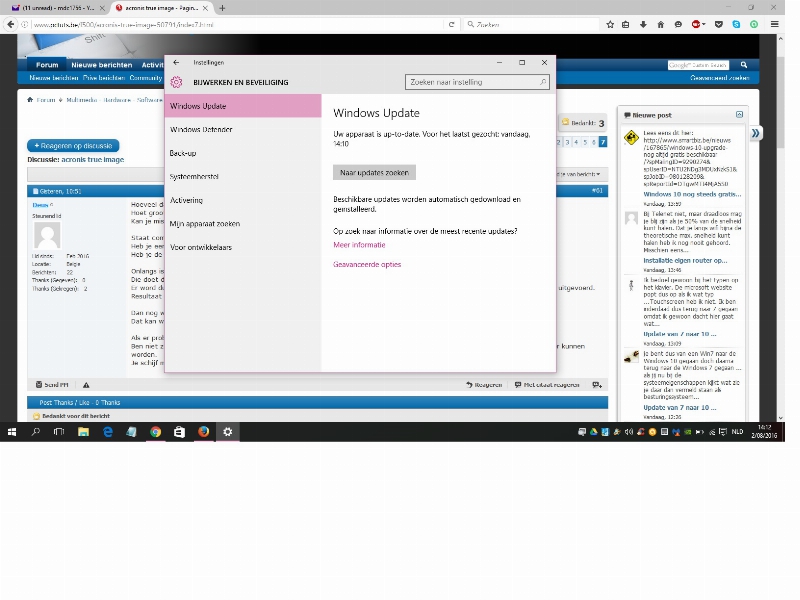Launch Microsoft Edge from the taskbar
The width and height of the screenshot is (800, 600).
tap(108, 432)
